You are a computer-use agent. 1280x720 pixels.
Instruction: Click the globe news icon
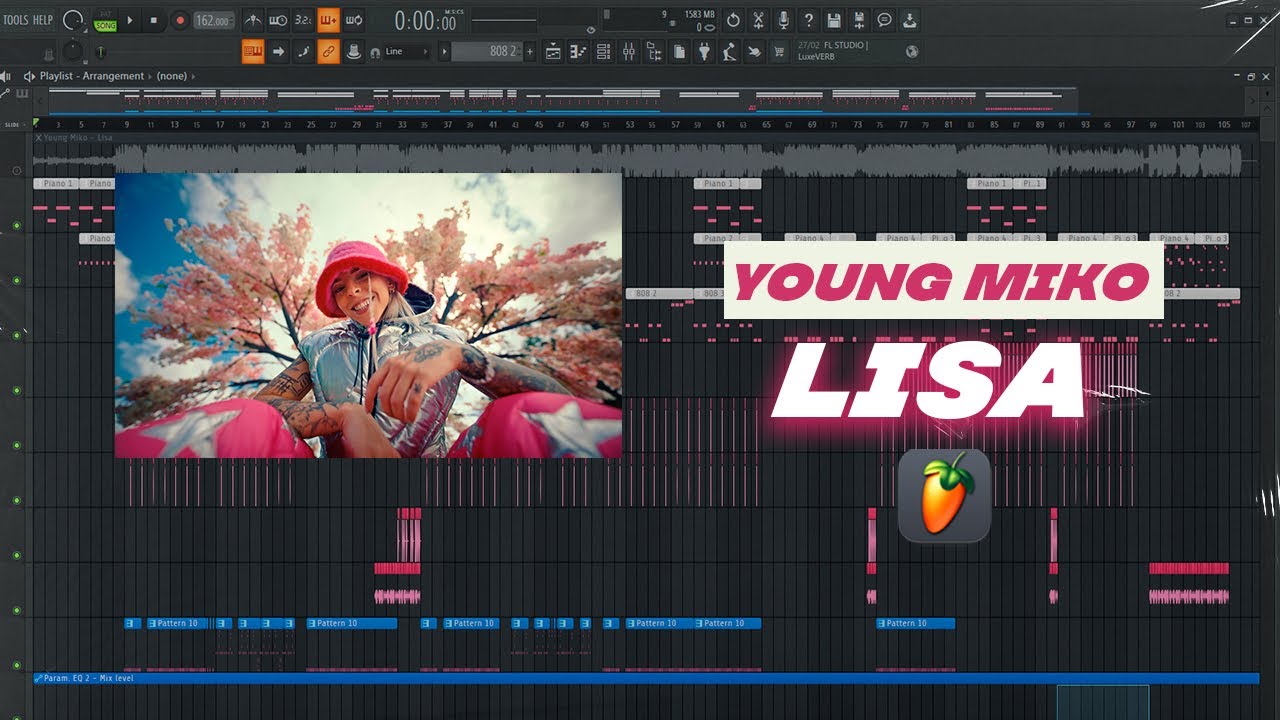tap(912, 52)
